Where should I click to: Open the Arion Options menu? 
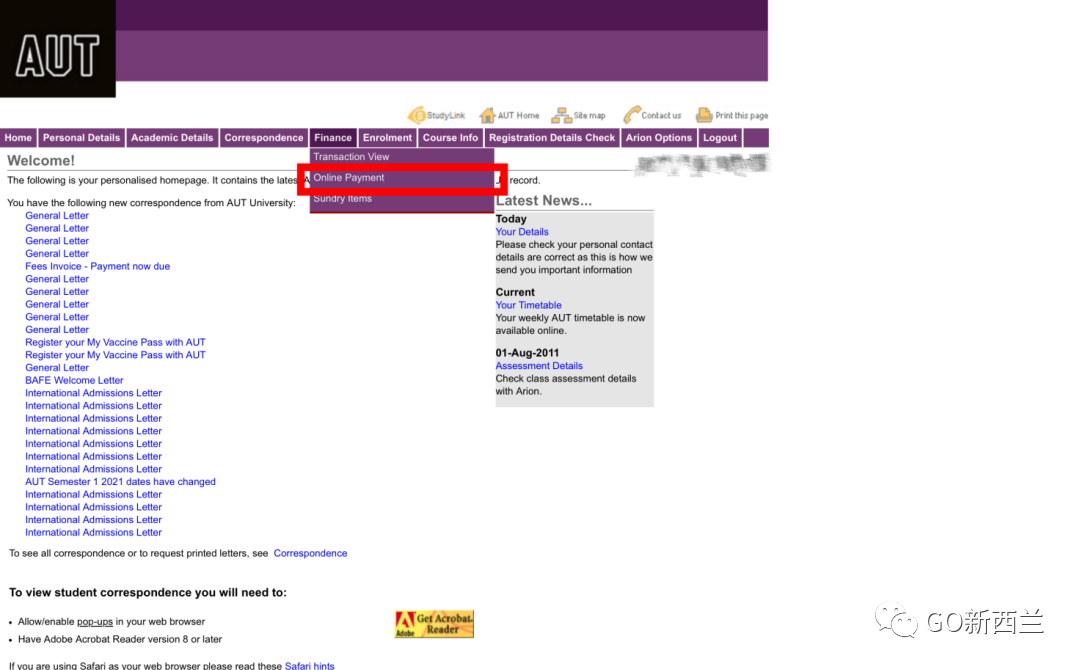tap(658, 138)
